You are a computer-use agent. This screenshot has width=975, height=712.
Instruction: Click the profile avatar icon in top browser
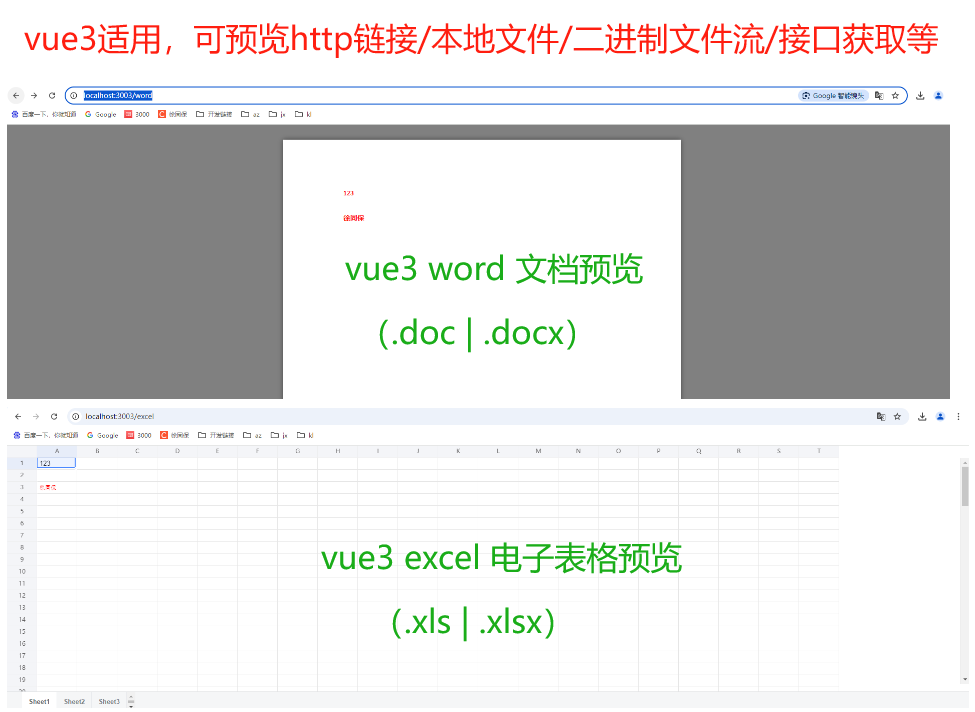pyautogui.click(x=938, y=95)
